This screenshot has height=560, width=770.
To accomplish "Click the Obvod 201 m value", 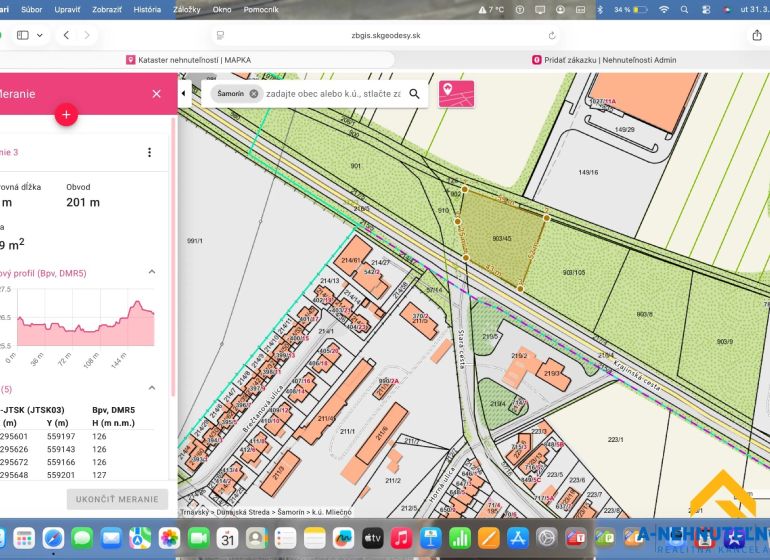I will tap(83, 202).
